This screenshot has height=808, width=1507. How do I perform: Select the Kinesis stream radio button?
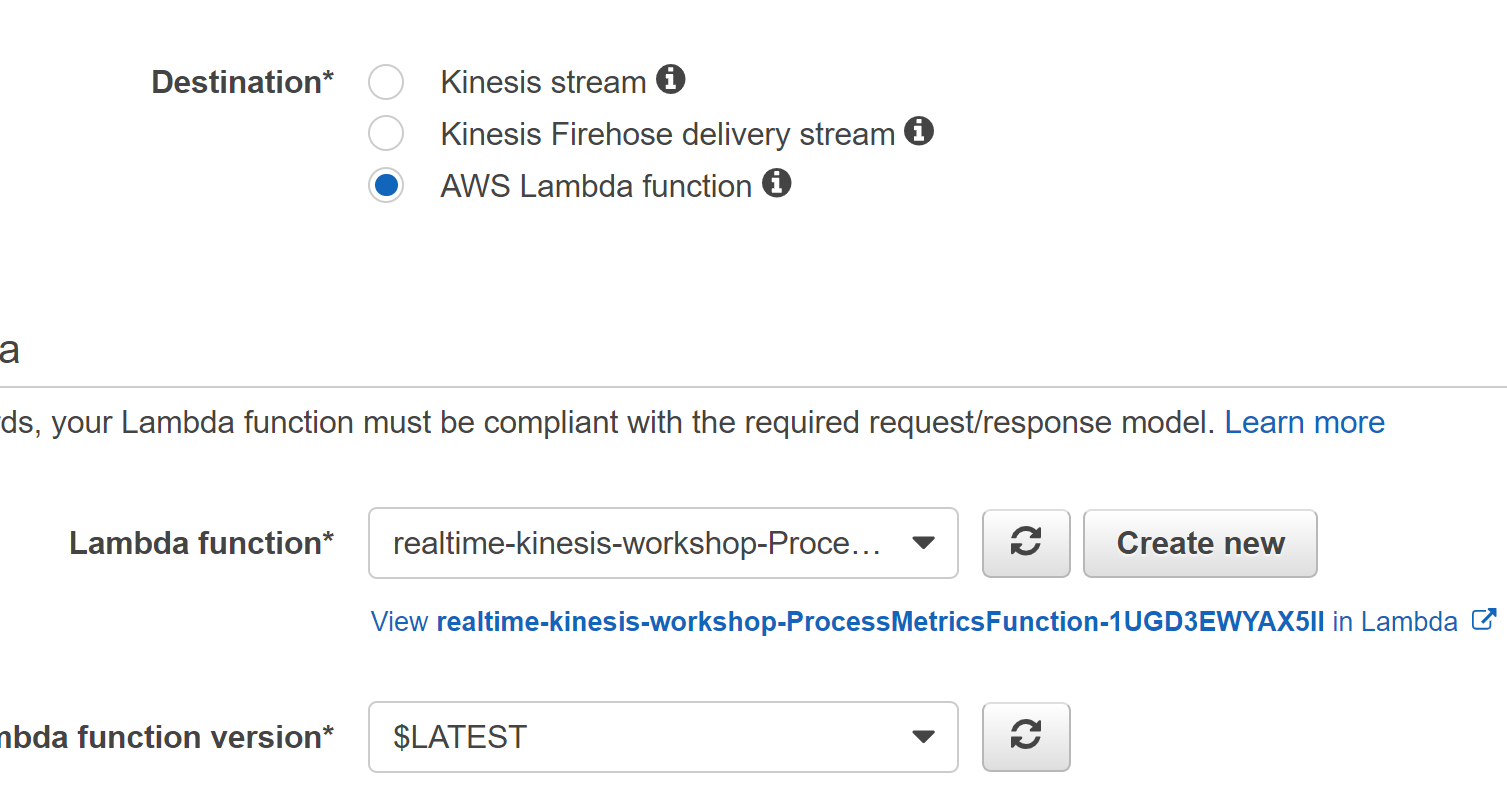point(386,82)
